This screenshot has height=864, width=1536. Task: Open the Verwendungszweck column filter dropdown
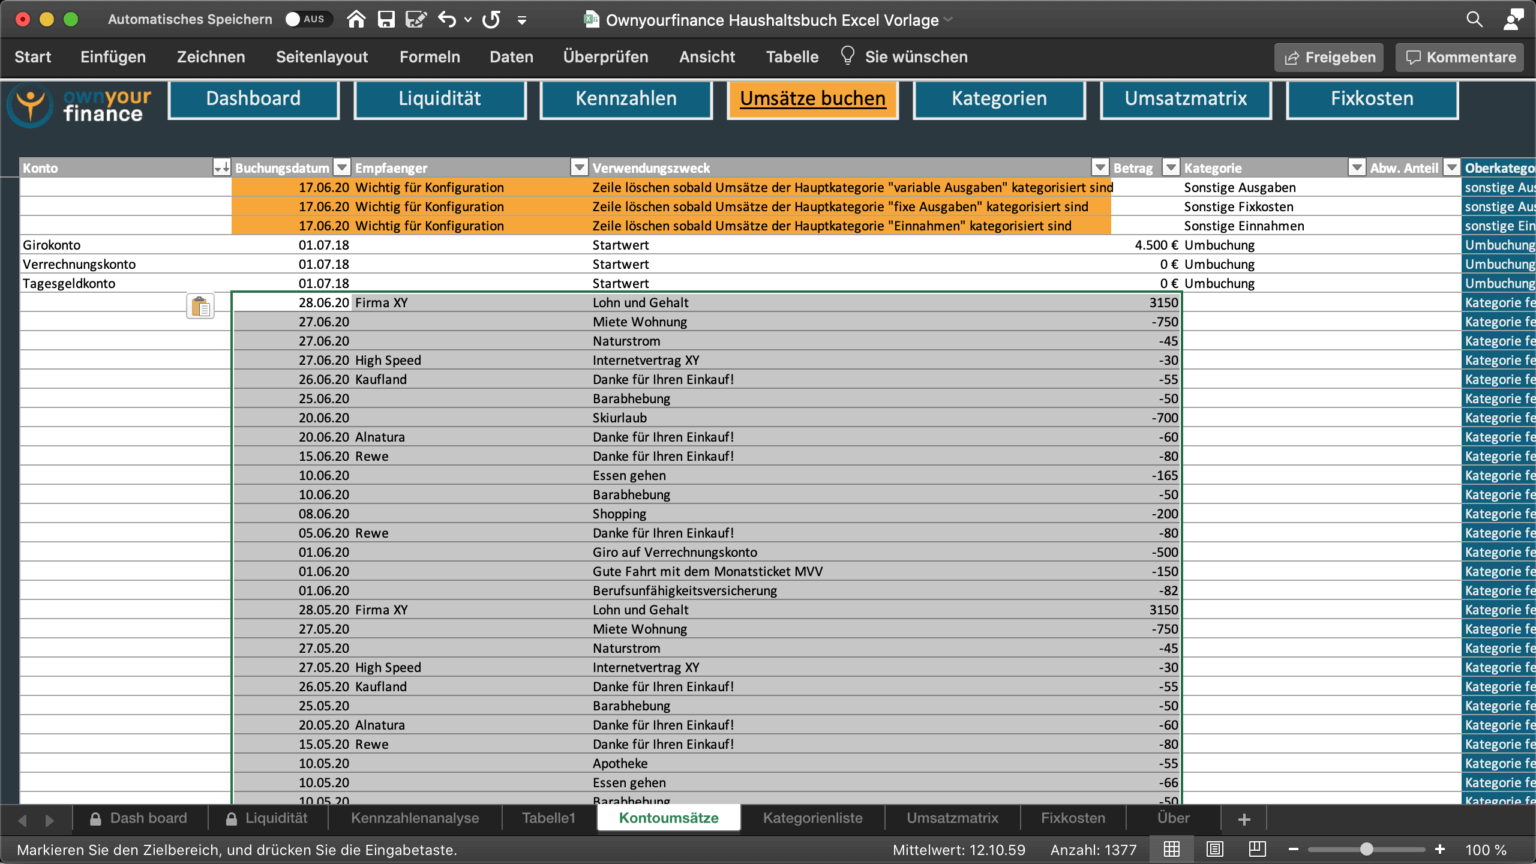click(1100, 168)
